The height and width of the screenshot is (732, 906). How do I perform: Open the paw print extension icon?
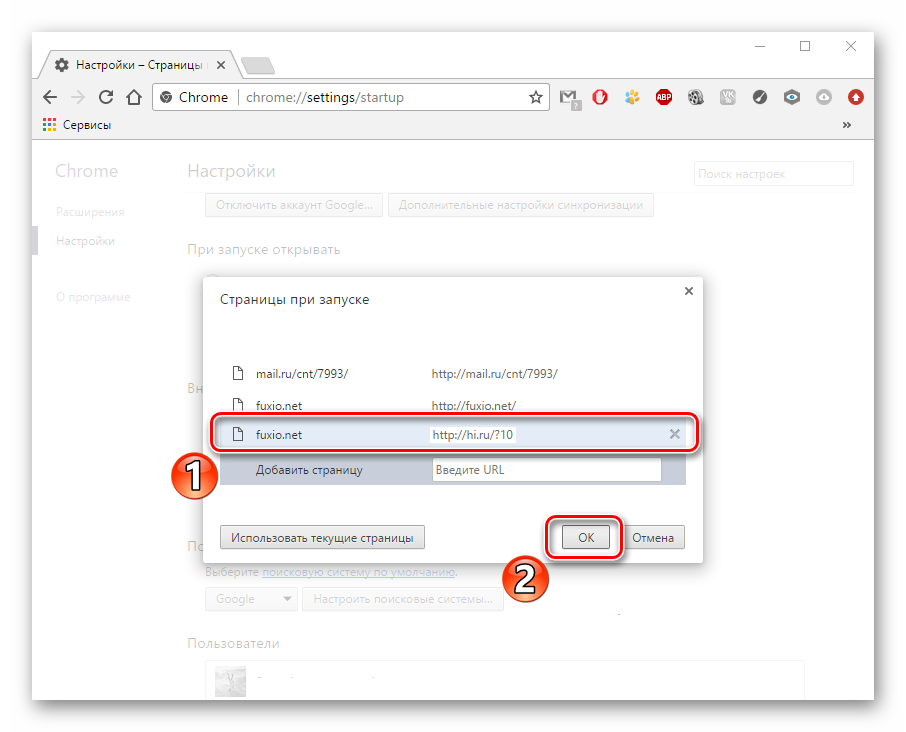pos(632,97)
